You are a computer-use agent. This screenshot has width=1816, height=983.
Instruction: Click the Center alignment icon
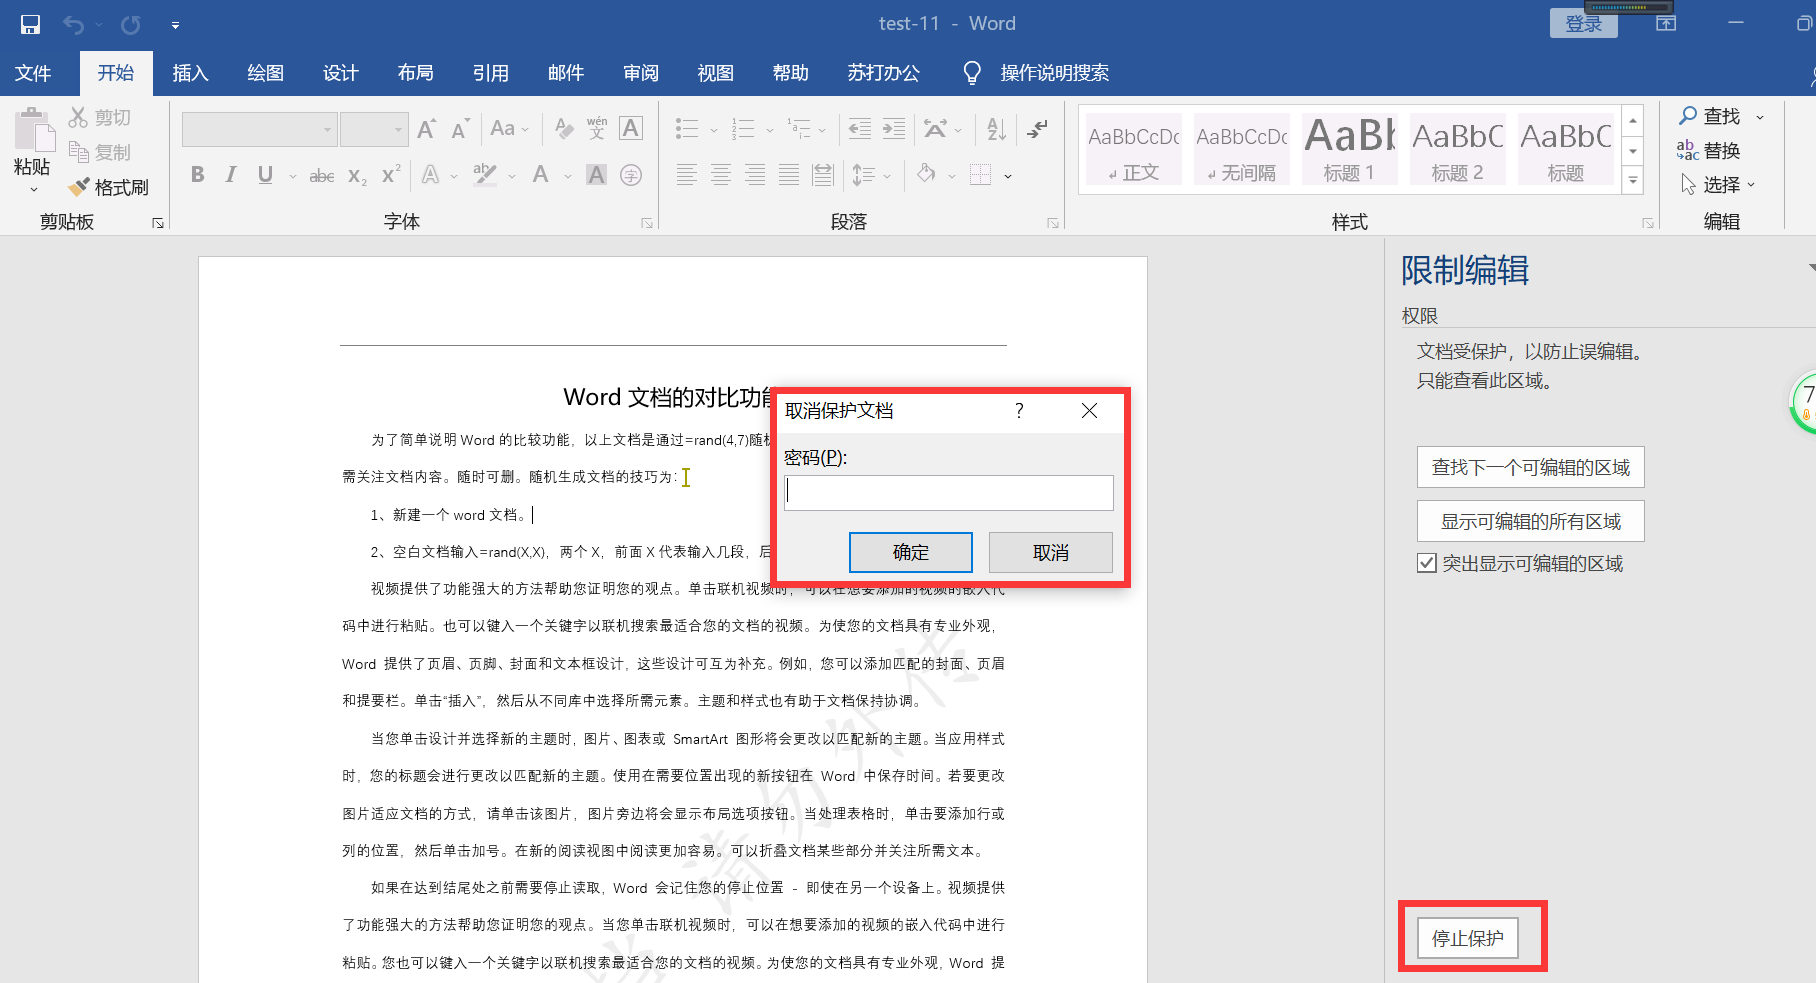[x=721, y=175]
